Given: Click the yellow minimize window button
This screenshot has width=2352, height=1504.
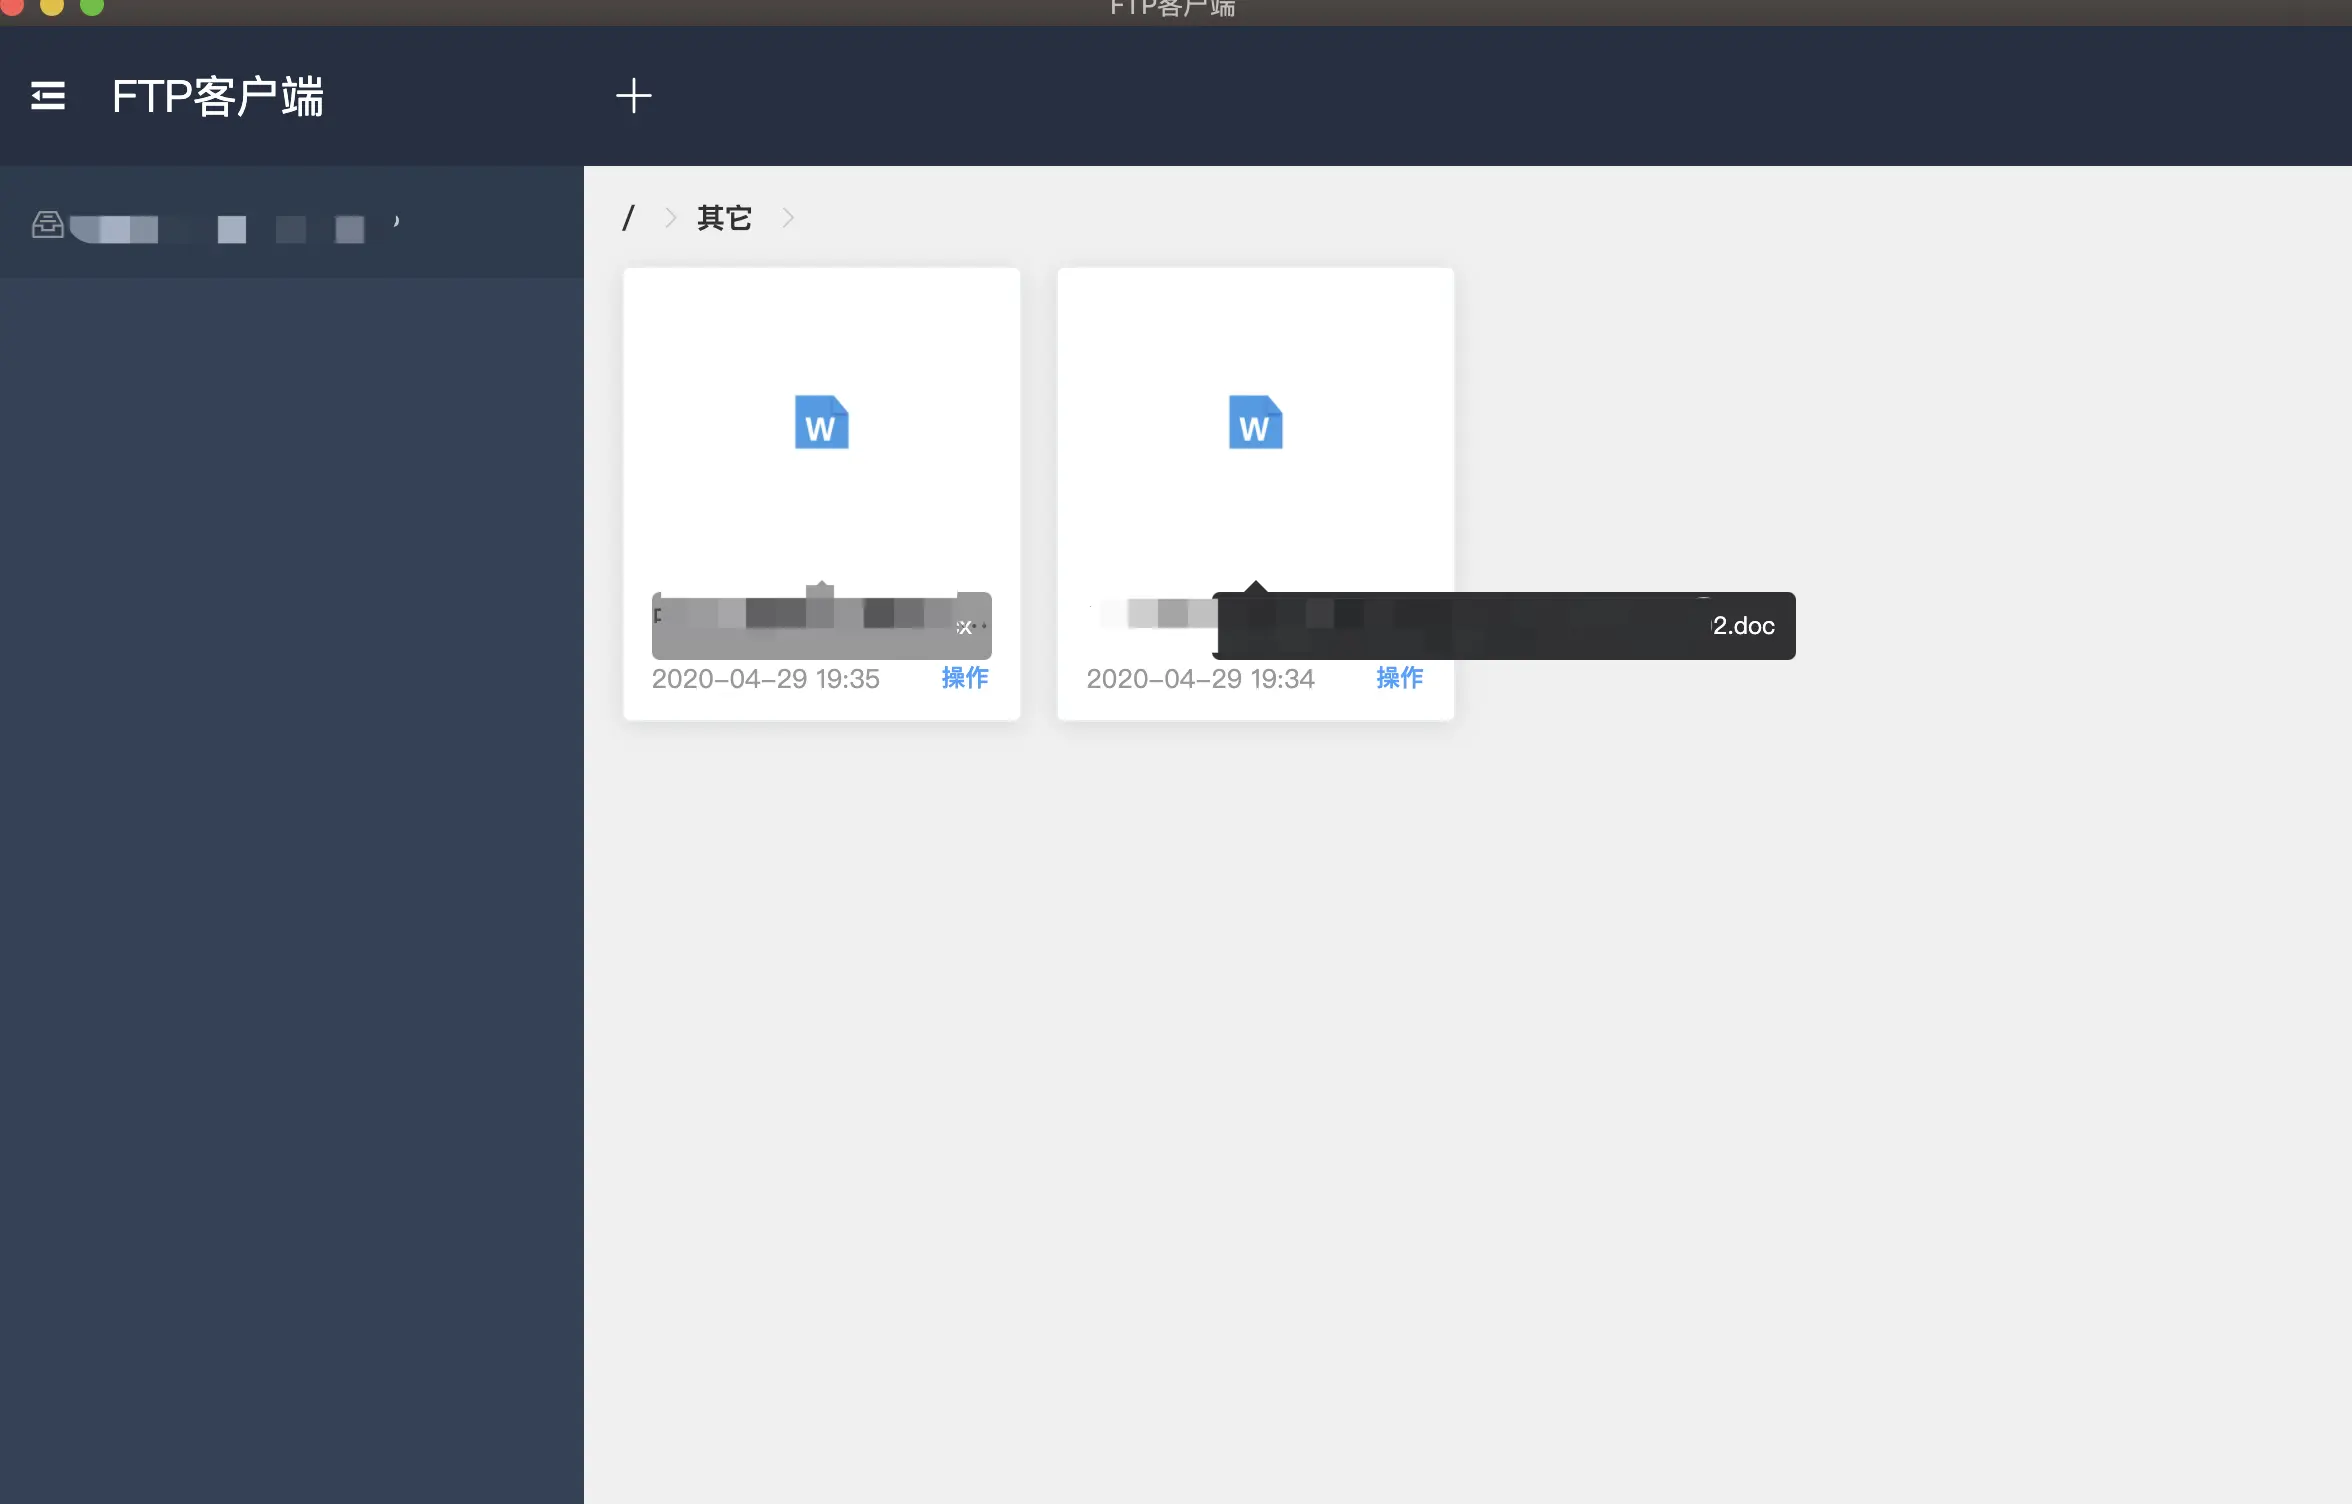Looking at the screenshot, I should [52, 6].
